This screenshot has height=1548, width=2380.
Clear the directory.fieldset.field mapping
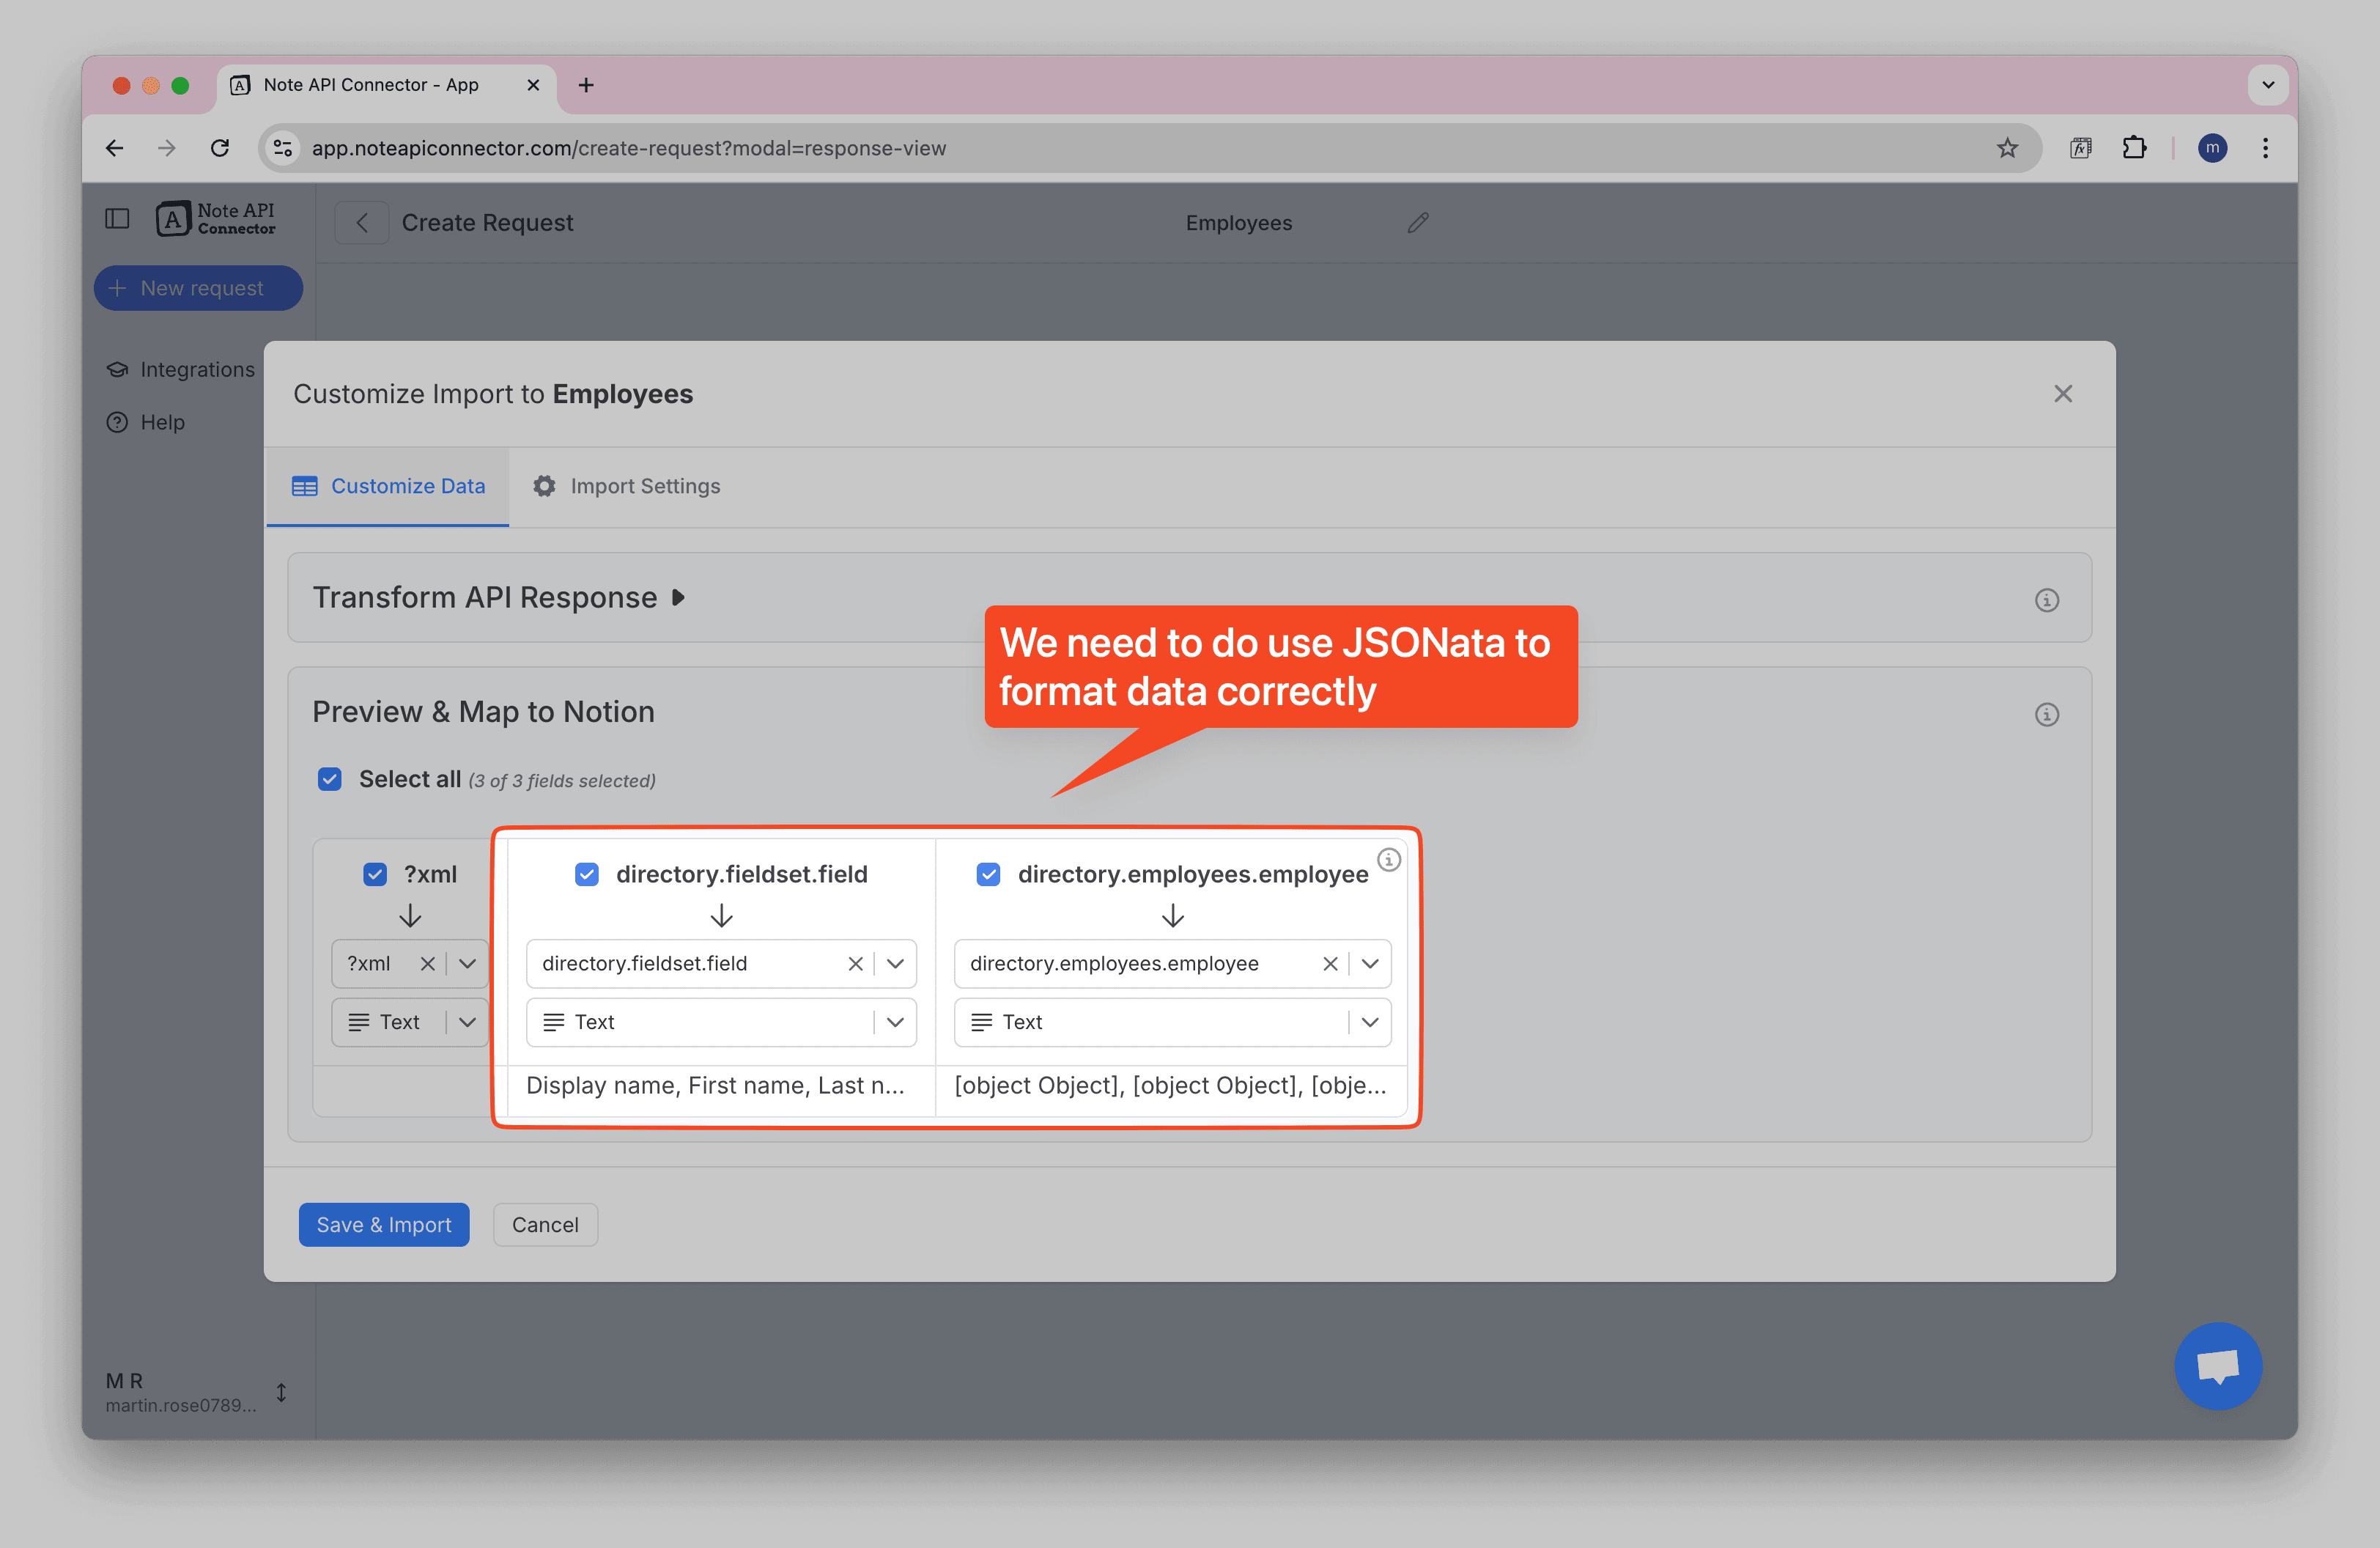855,963
